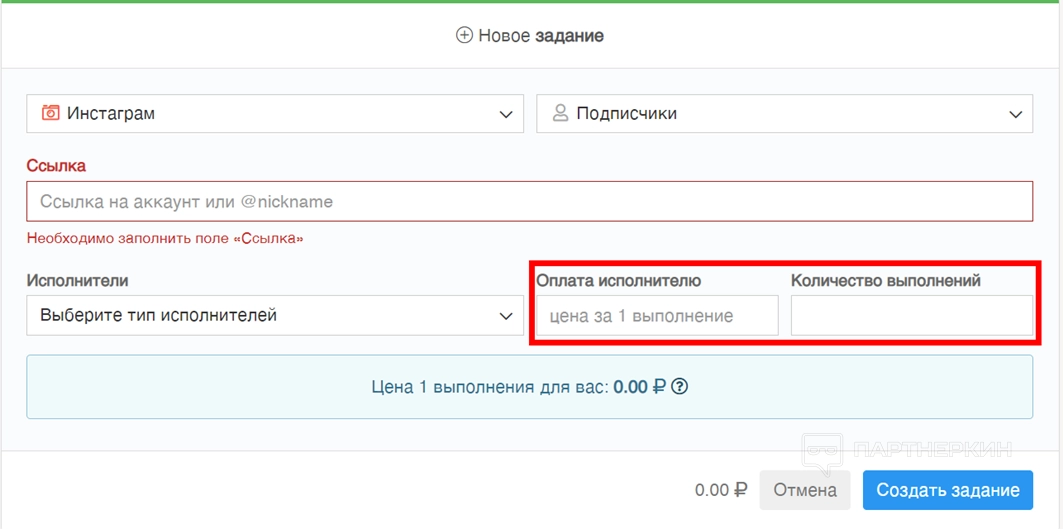The image size is (1063, 529).
Task: Click the Оплата исполнителю label text
Action: (x=618, y=281)
